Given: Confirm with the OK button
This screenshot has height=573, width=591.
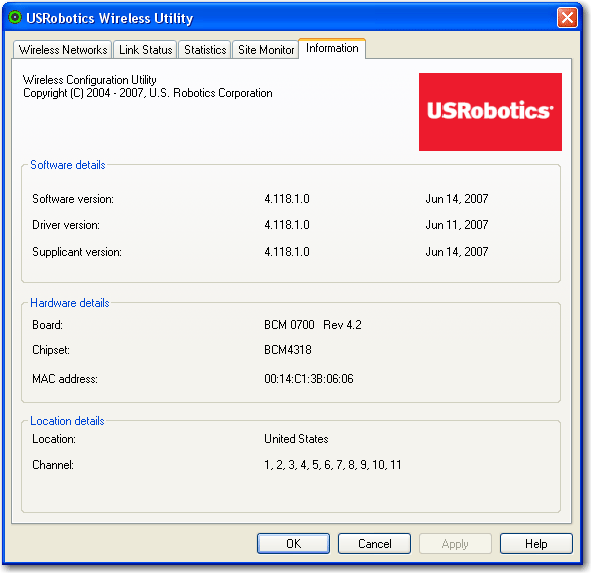Looking at the screenshot, I should coord(293,543).
